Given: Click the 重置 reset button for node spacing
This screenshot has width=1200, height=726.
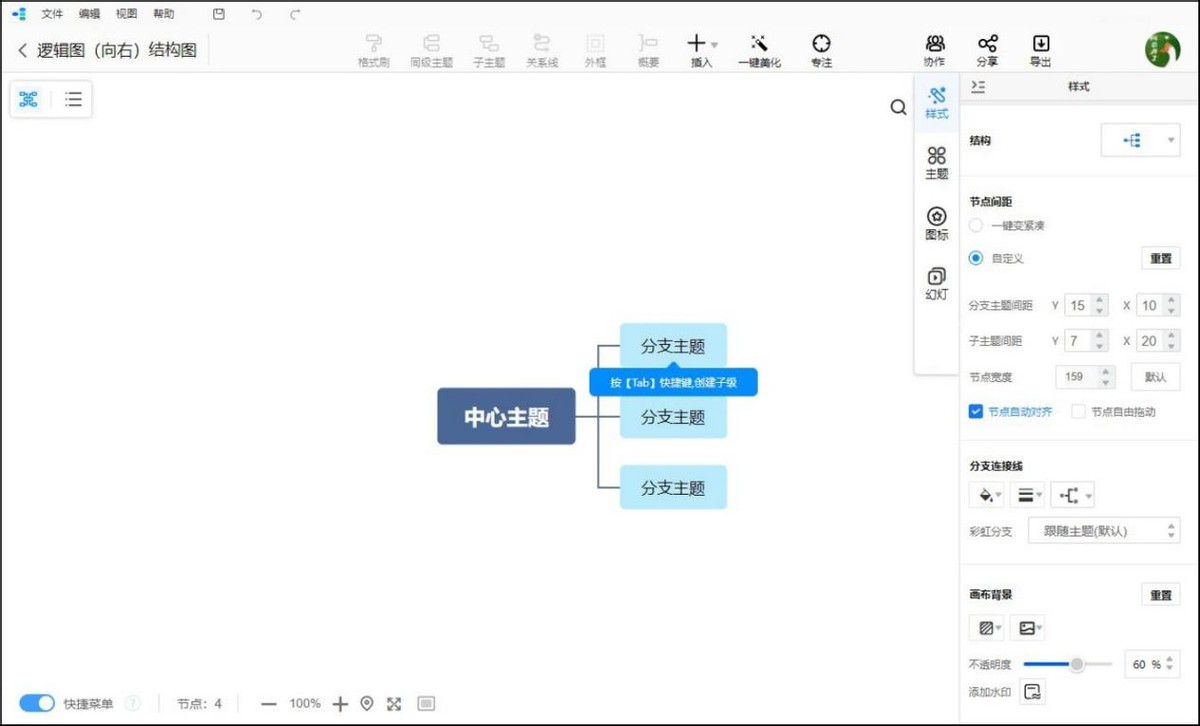Looking at the screenshot, I should click(1159, 258).
